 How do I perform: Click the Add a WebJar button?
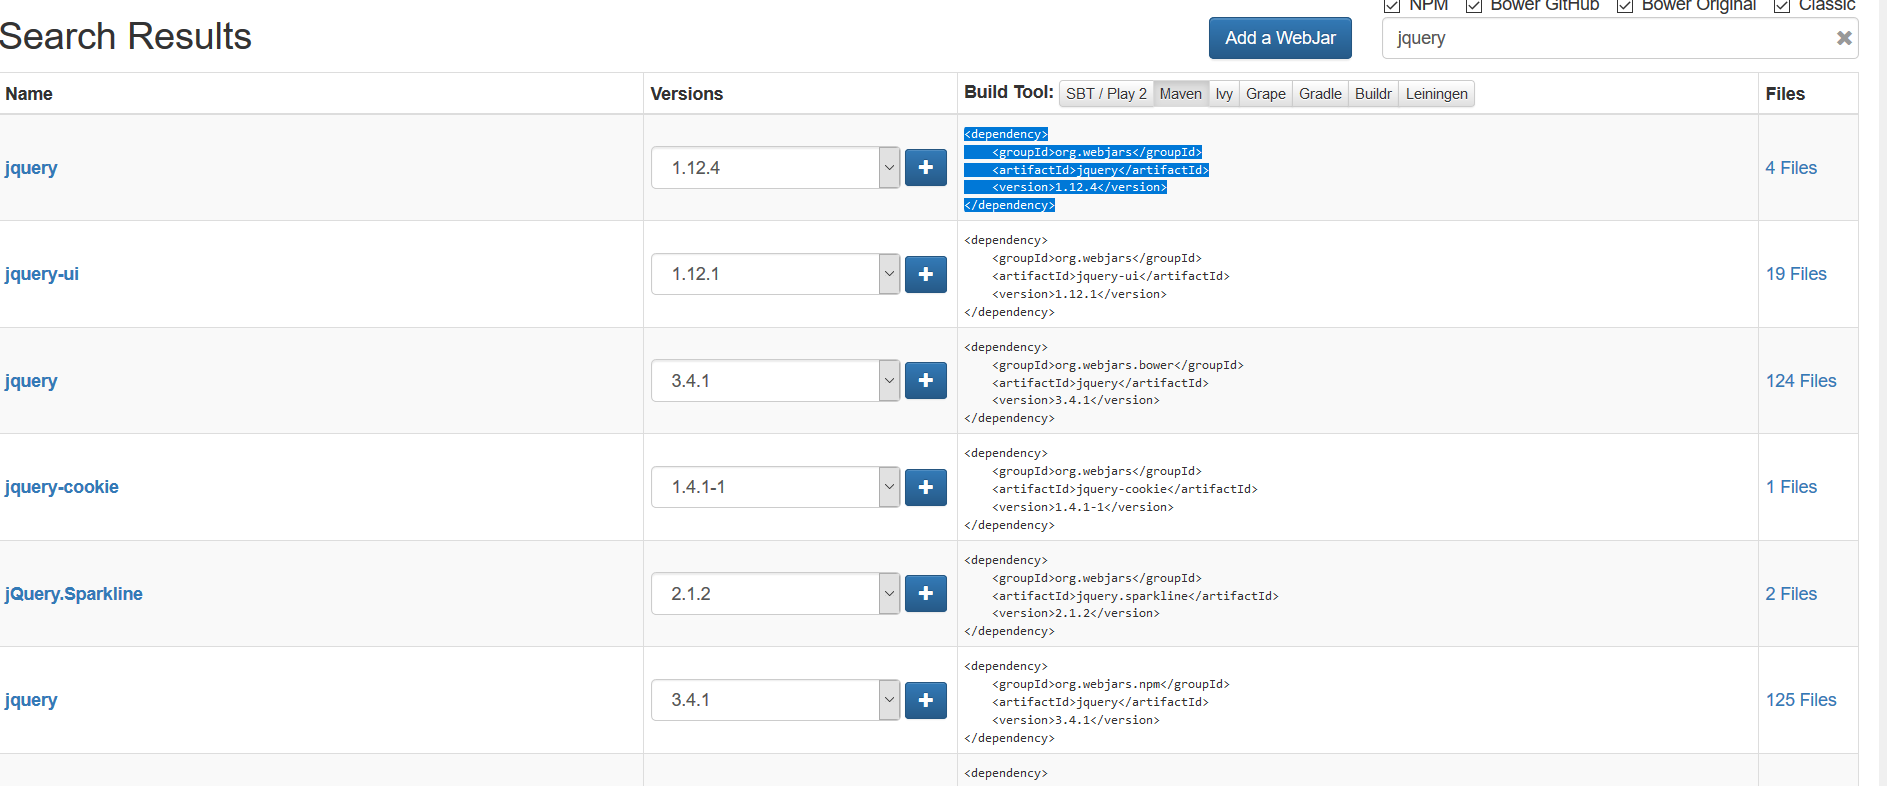point(1280,38)
